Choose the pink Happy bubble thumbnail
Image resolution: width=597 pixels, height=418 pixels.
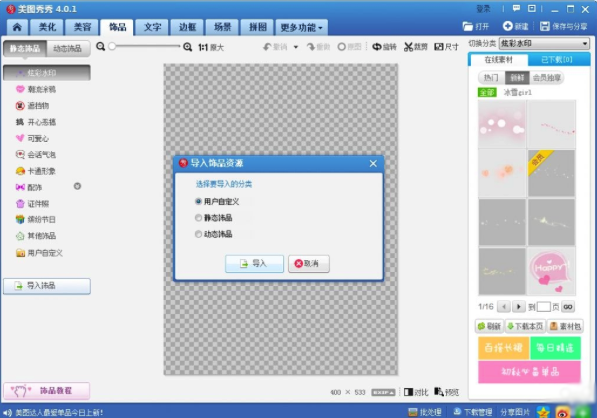(x=551, y=271)
